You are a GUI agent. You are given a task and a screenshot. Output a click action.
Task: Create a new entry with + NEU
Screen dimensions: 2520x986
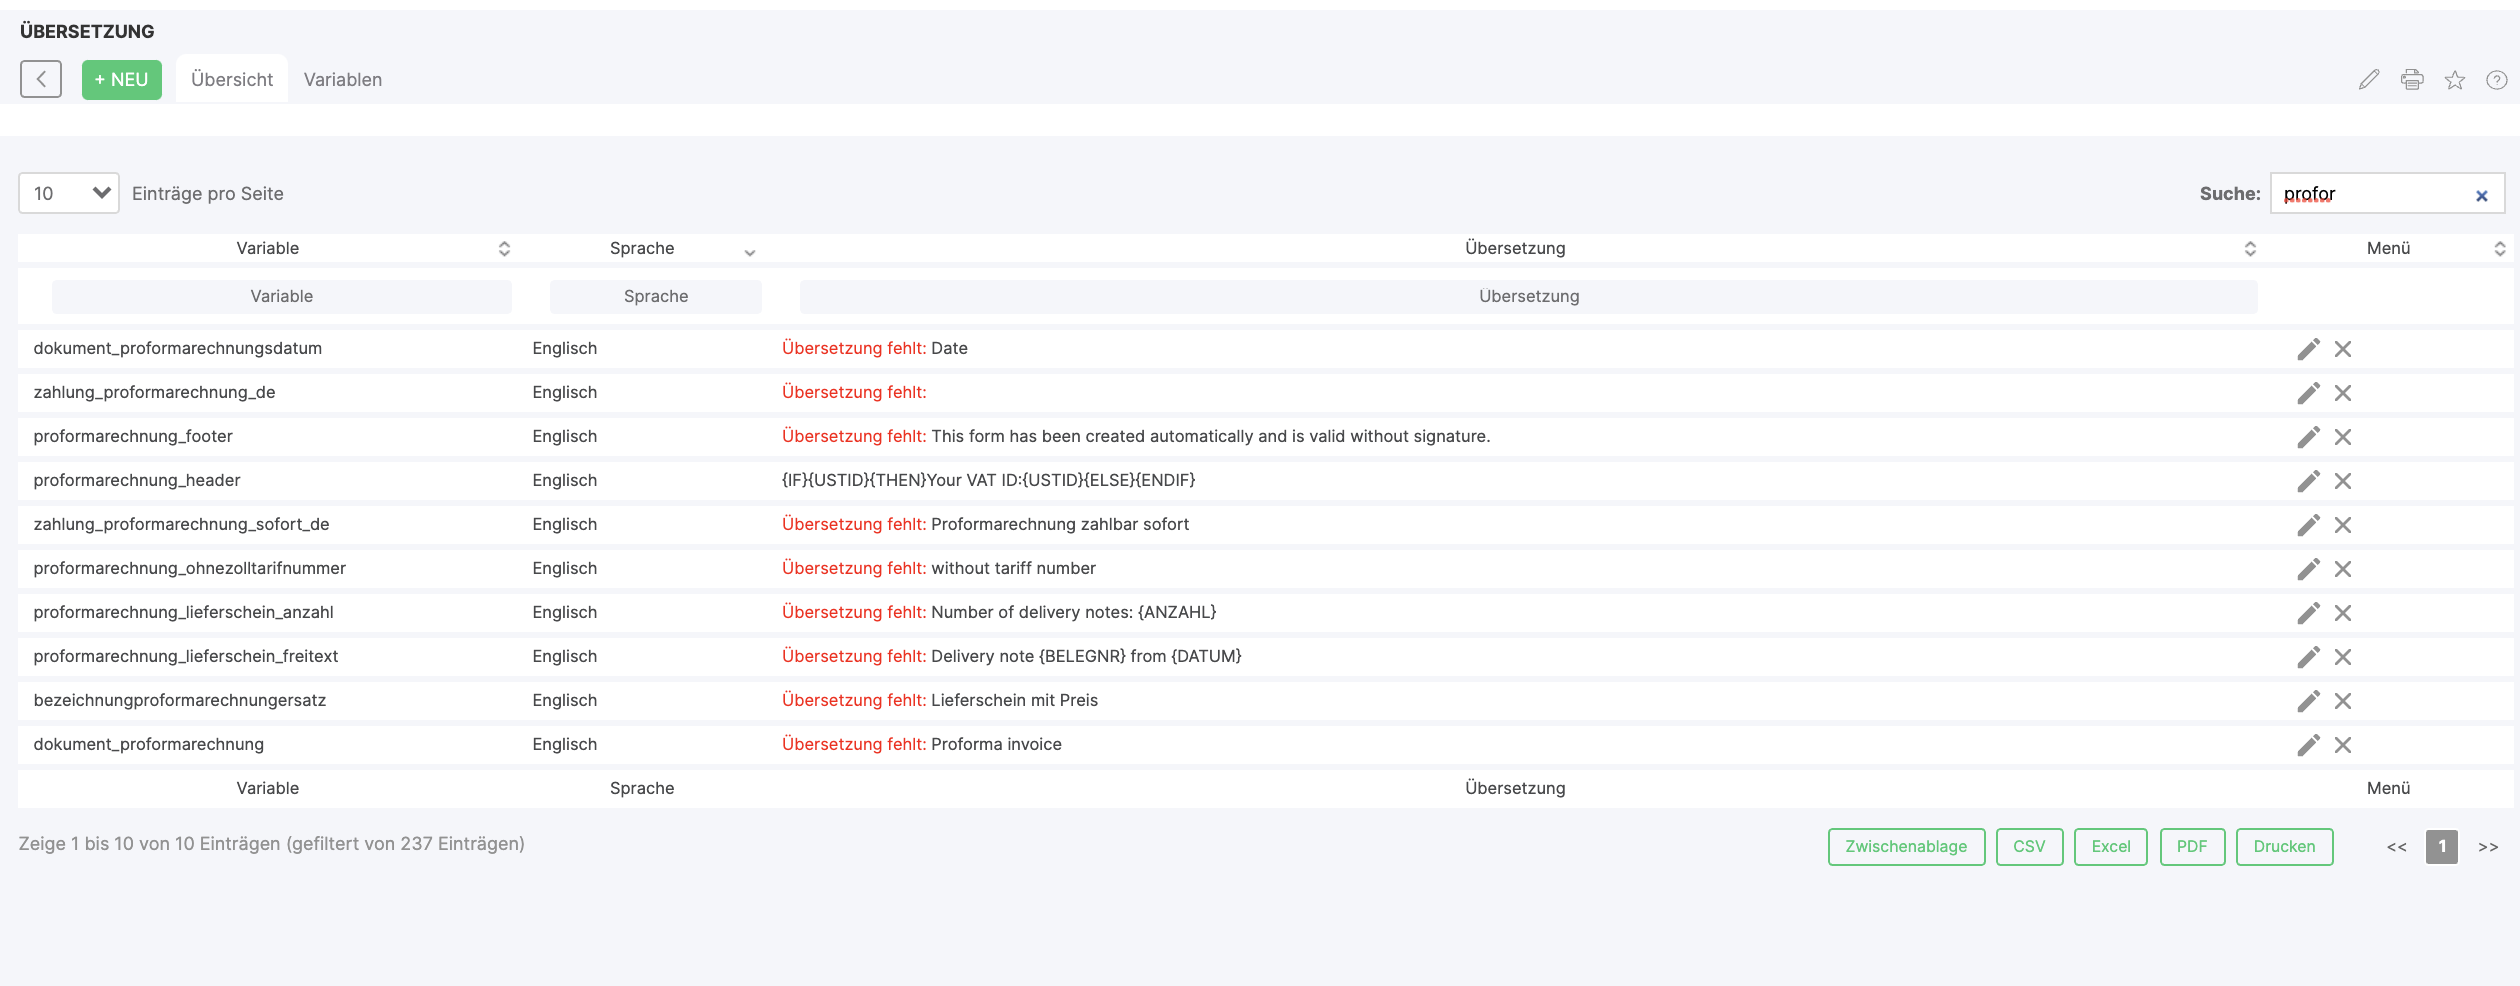click(122, 79)
